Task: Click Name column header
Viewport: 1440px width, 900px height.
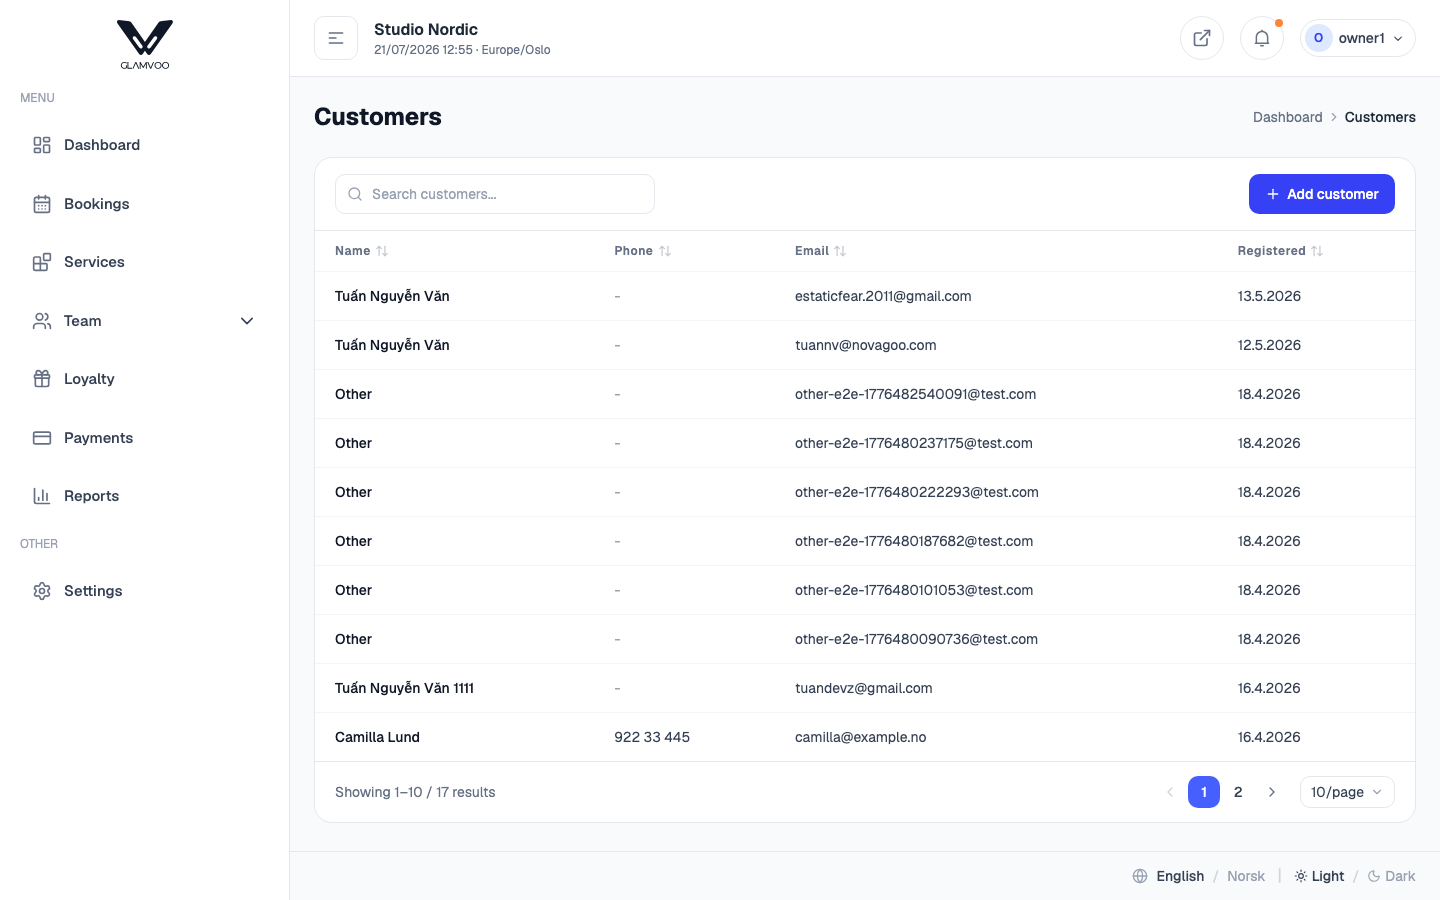Action: pyautogui.click(x=361, y=251)
